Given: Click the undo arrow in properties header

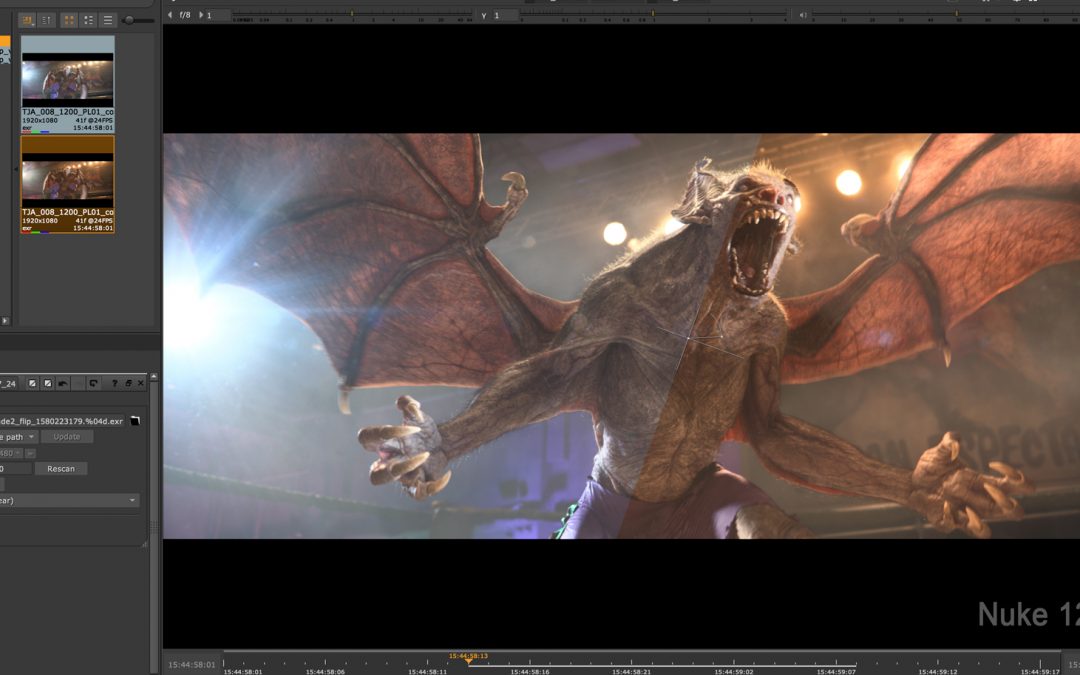Looking at the screenshot, I should (63, 384).
